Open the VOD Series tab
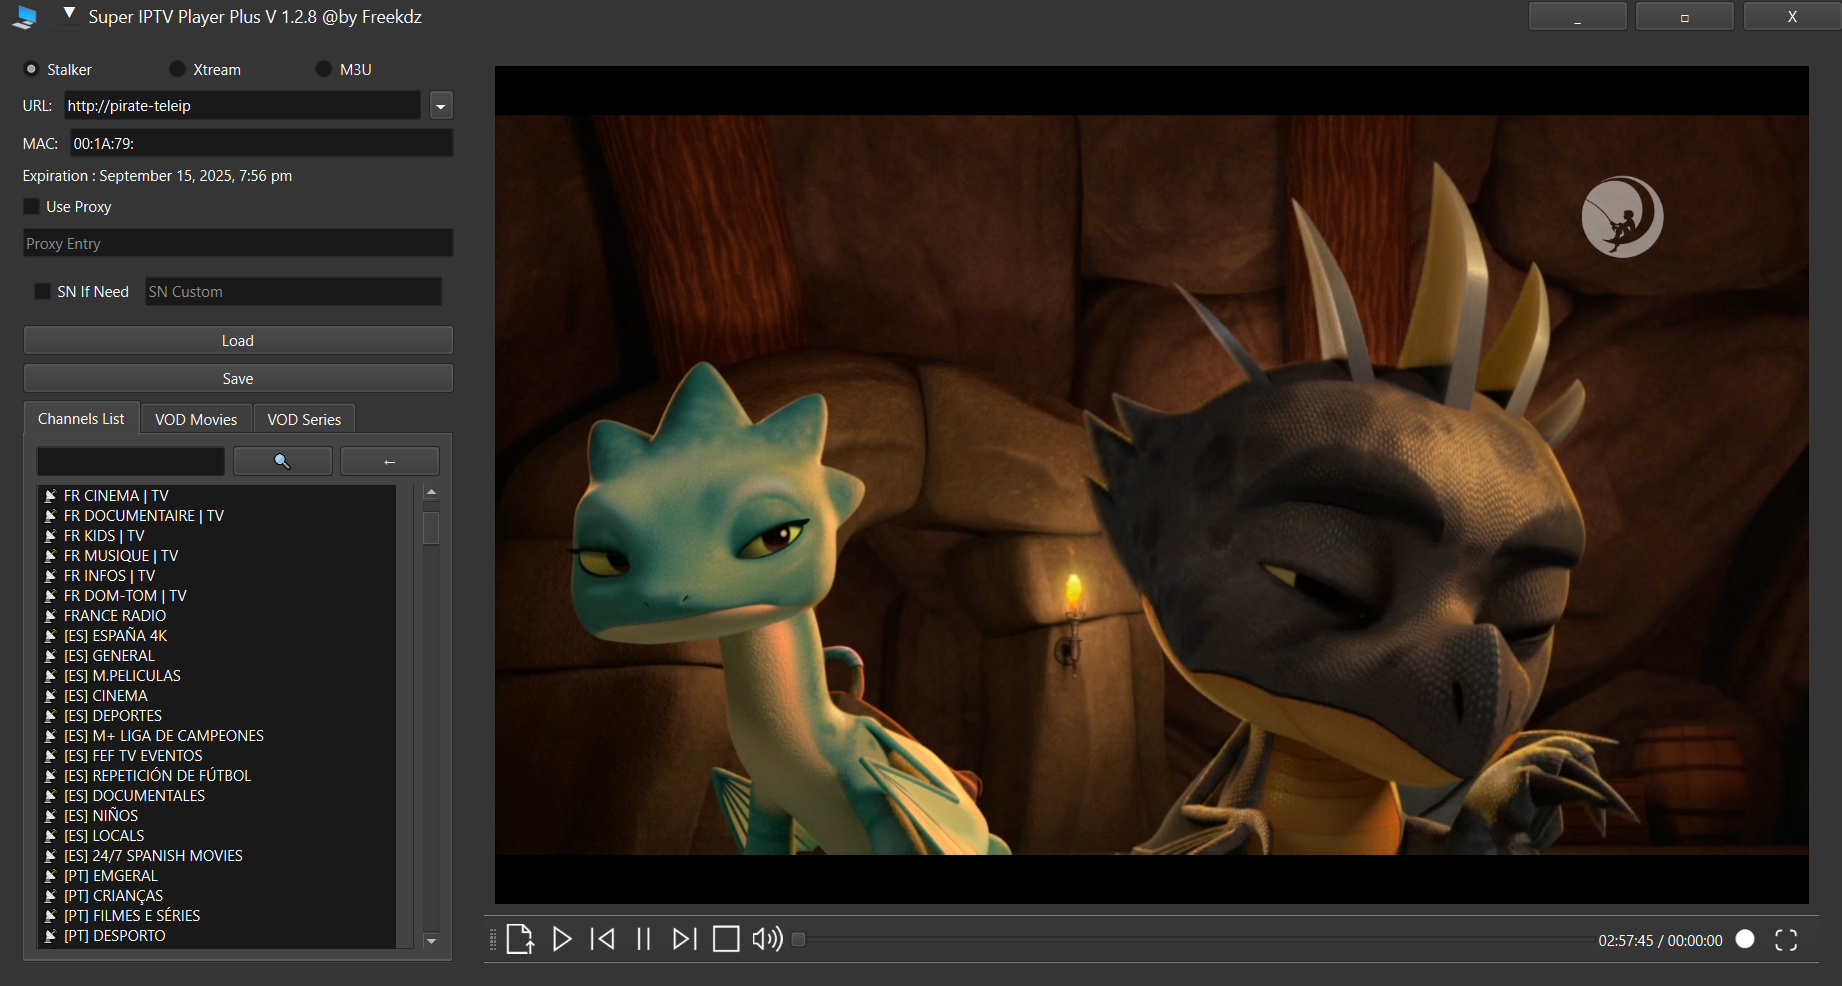The width and height of the screenshot is (1842, 986). [304, 420]
